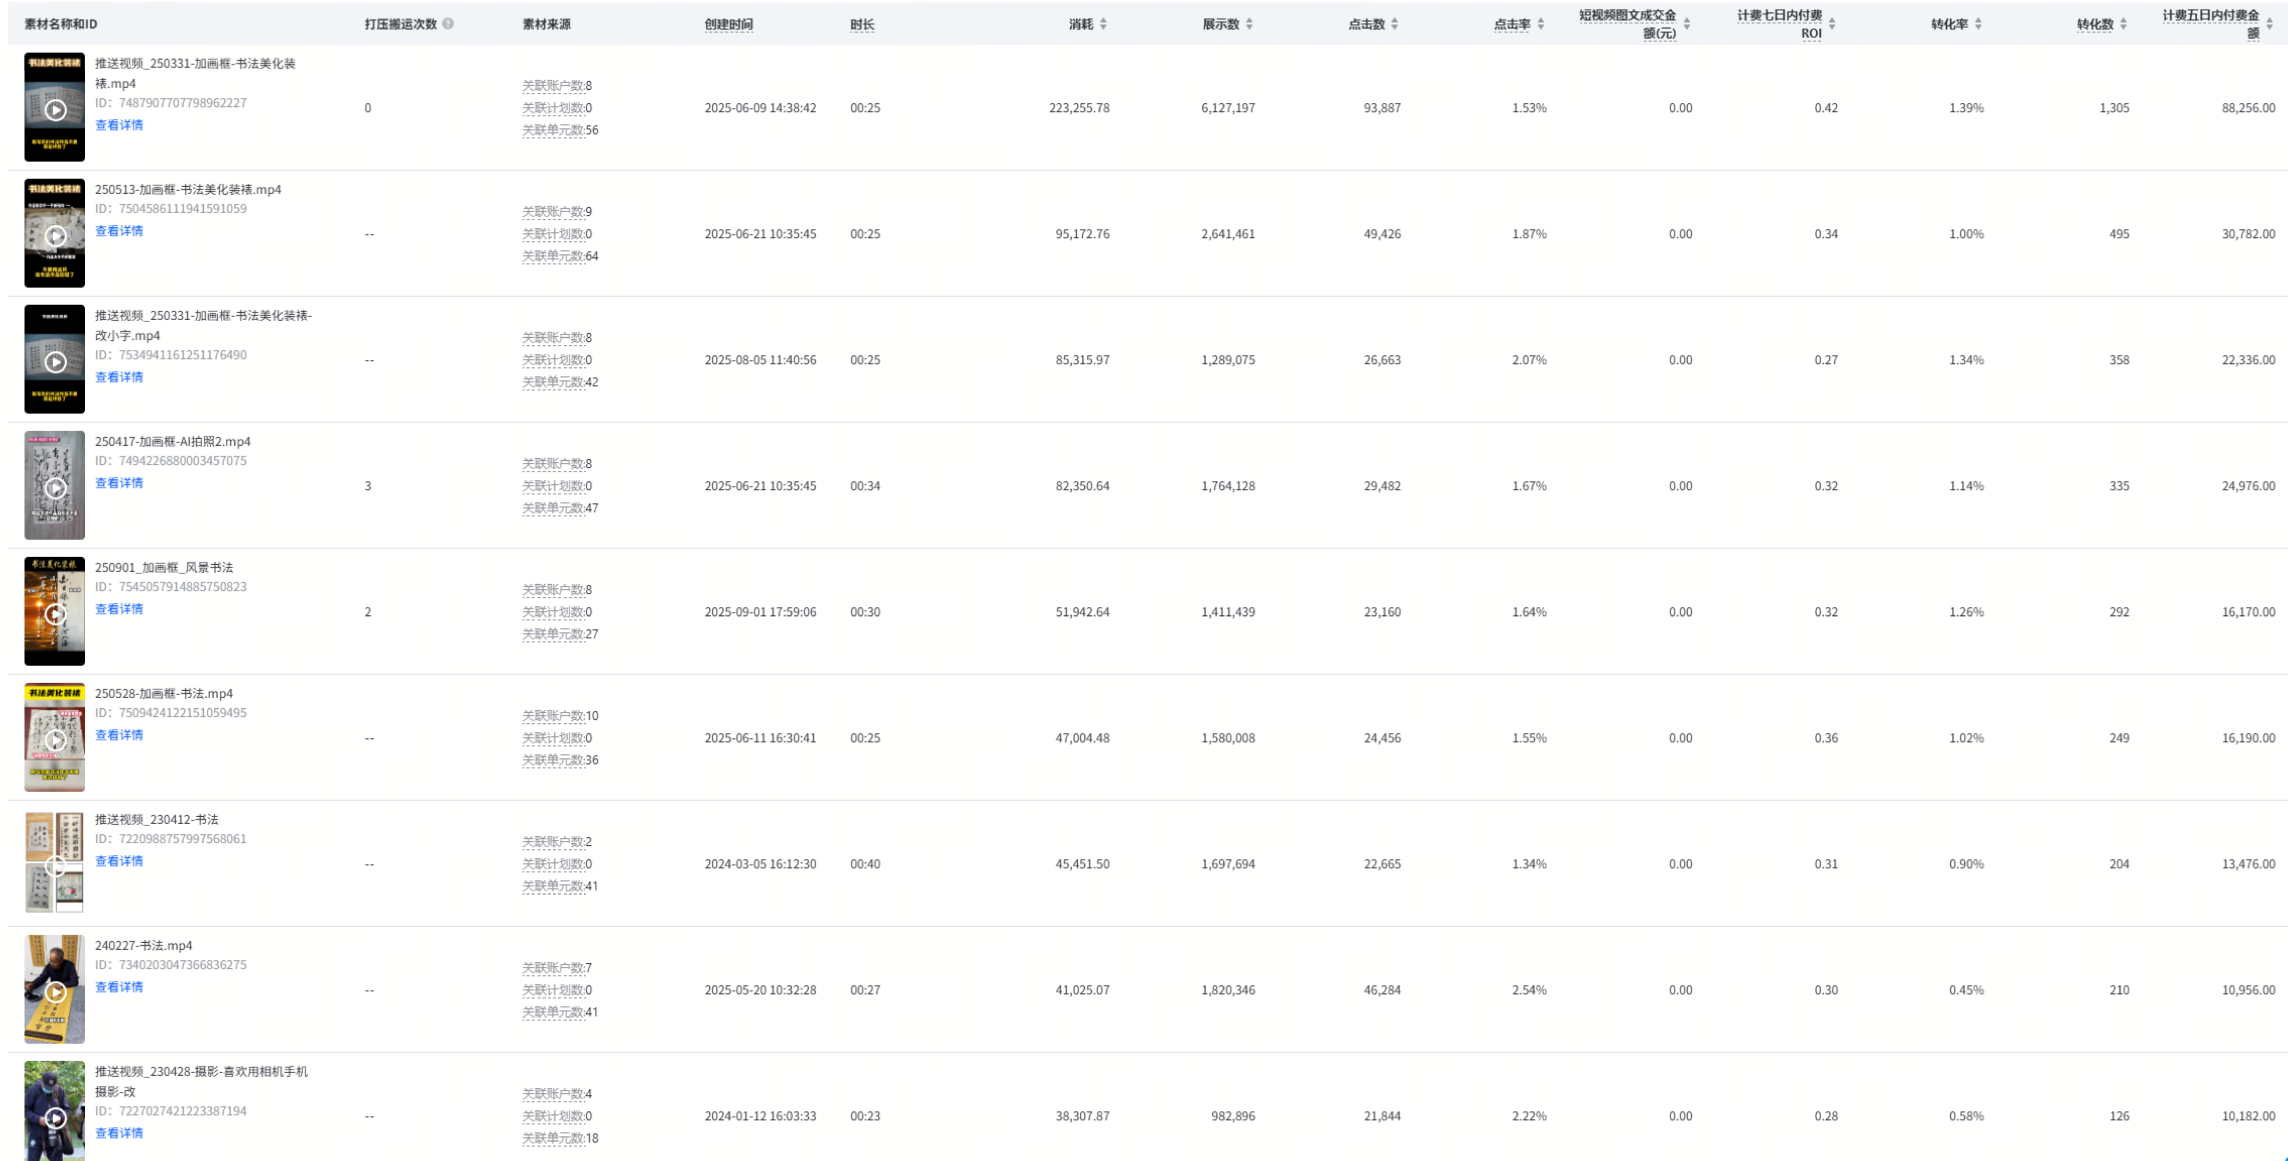Click the 消耗 value 223,255.78
The image size is (2288, 1161).
click(1079, 108)
